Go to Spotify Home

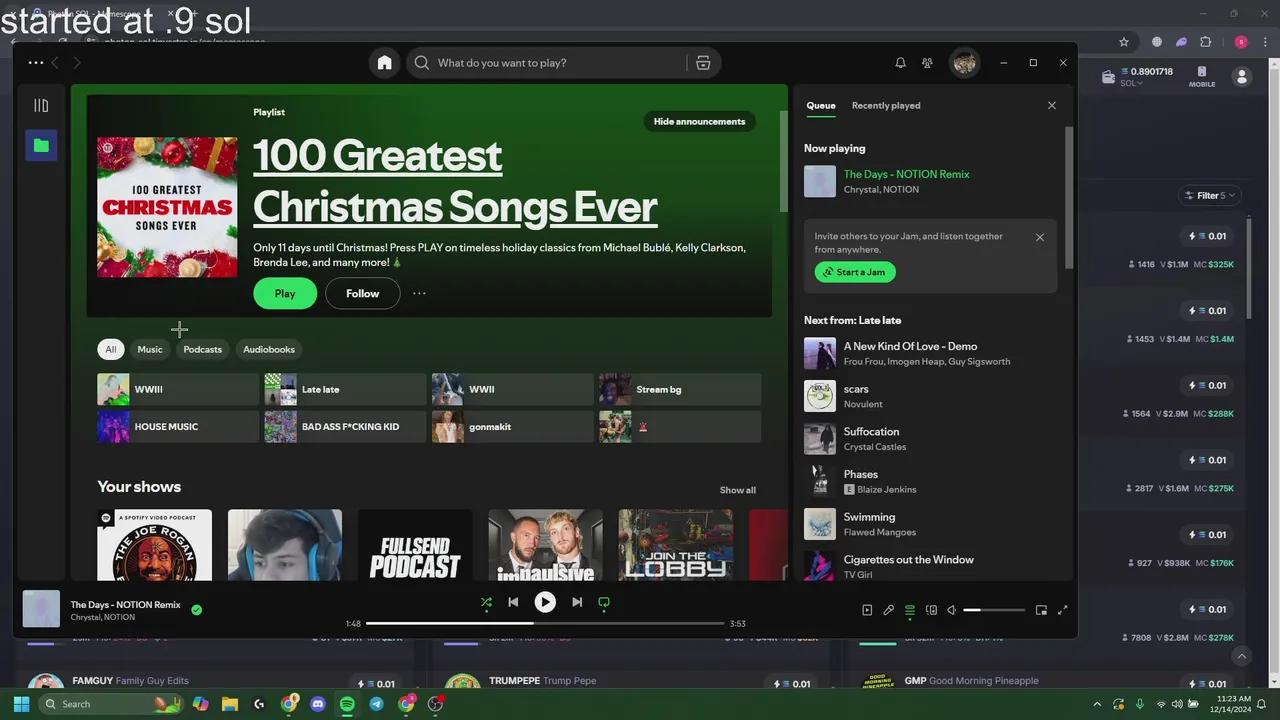tap(384, 63)
